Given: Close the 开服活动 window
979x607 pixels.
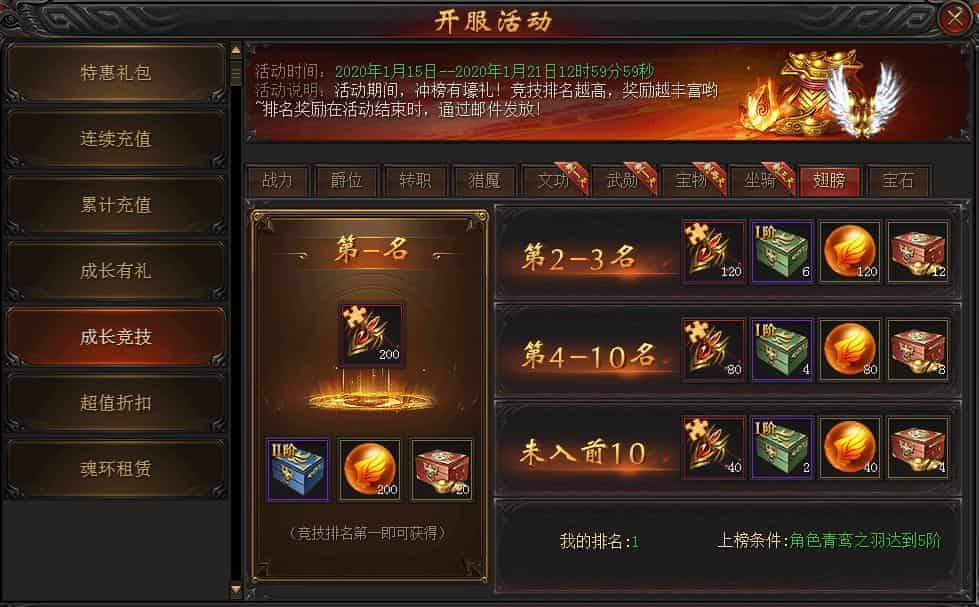Looking at the screenshot, I should point(955,18).
